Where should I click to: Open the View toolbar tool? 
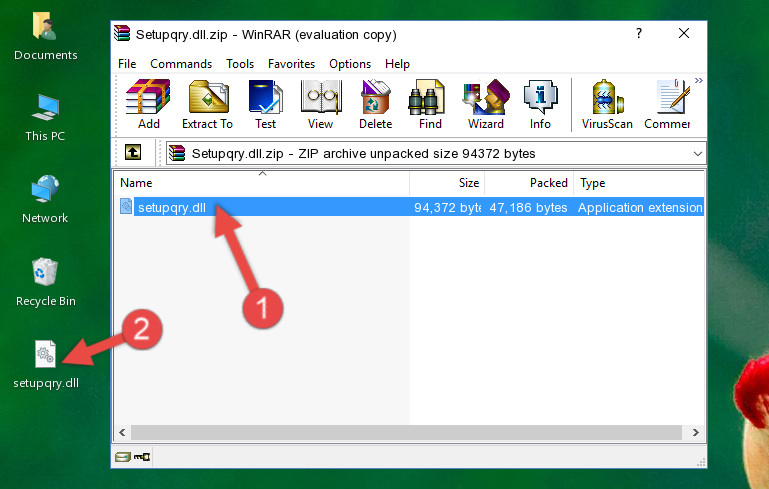[321, 104]
